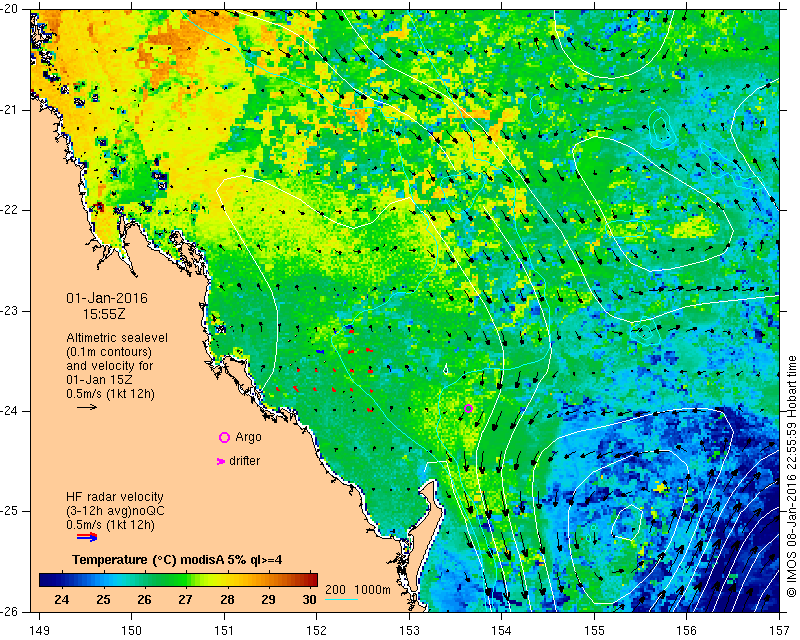Click the dark blue 24°C color bar segment
800x640 pixels.
tap(61, 579)
